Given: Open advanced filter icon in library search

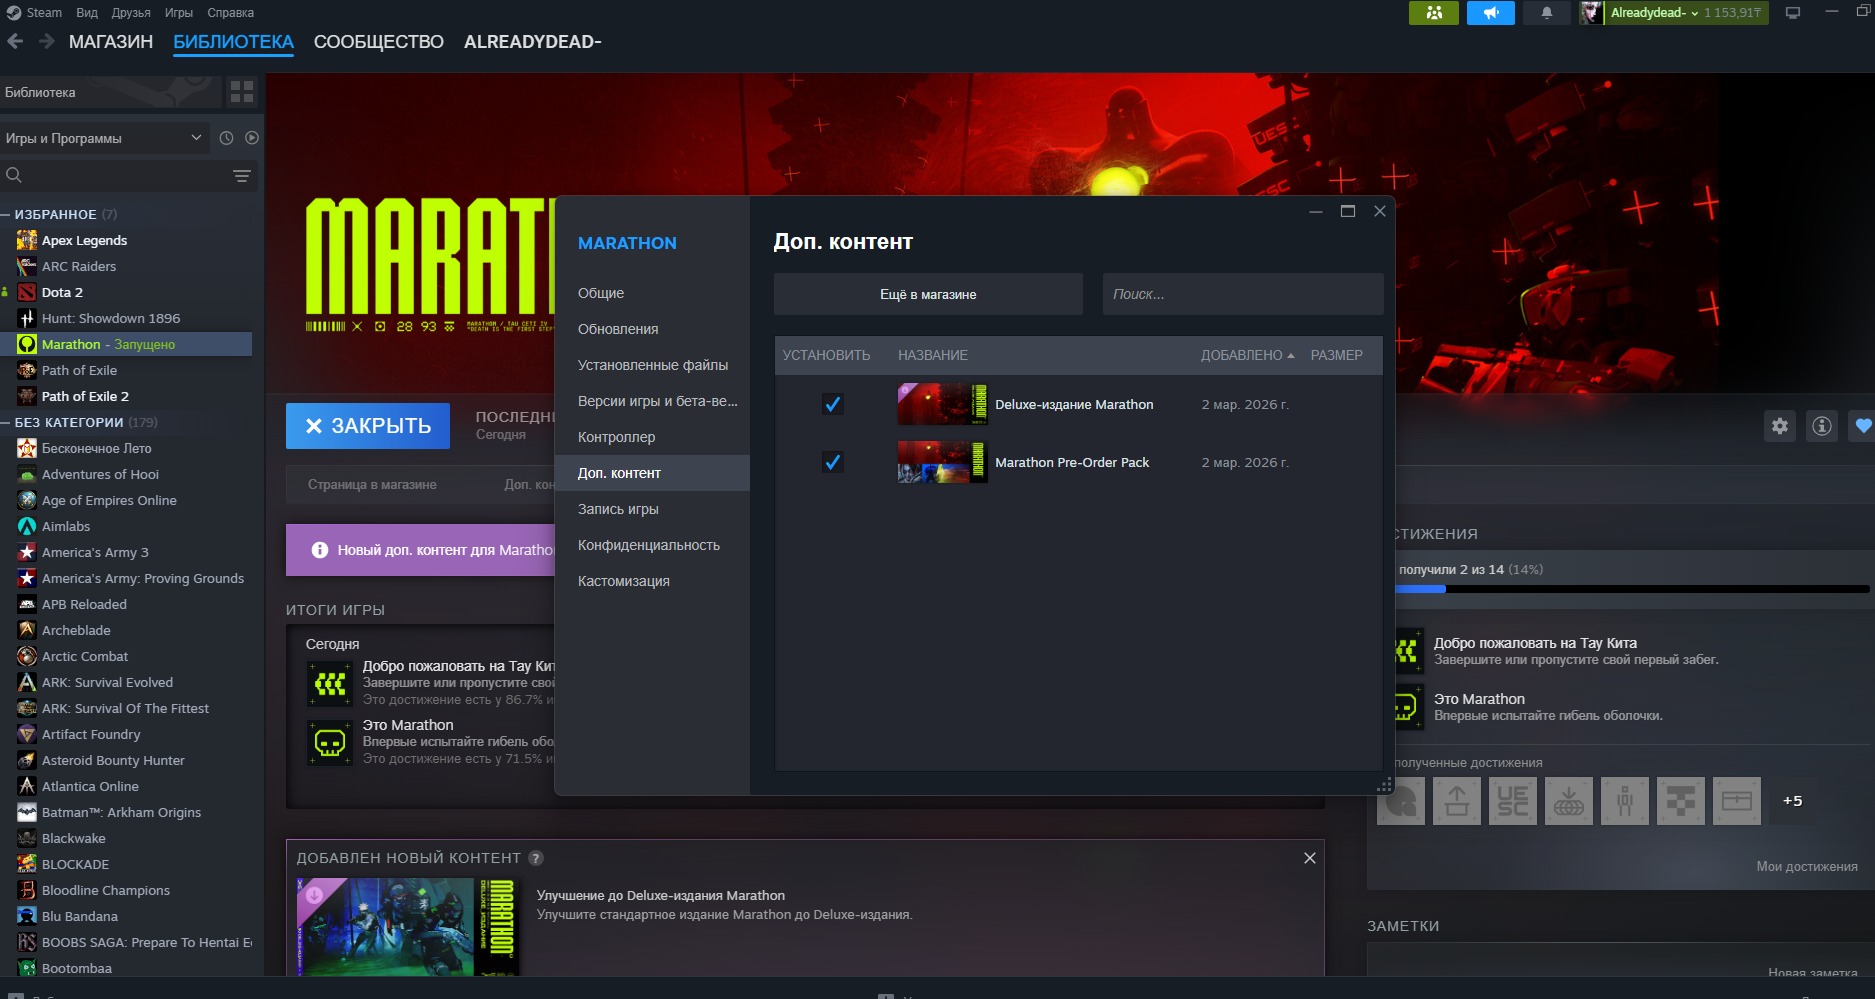Looking at the screenshot, I should click(241, 176).
